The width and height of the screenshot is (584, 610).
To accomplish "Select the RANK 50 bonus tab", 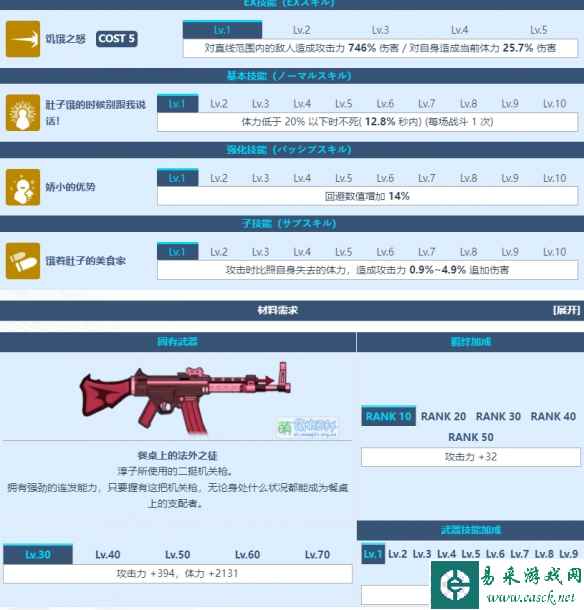I will (x=471, y=437).
